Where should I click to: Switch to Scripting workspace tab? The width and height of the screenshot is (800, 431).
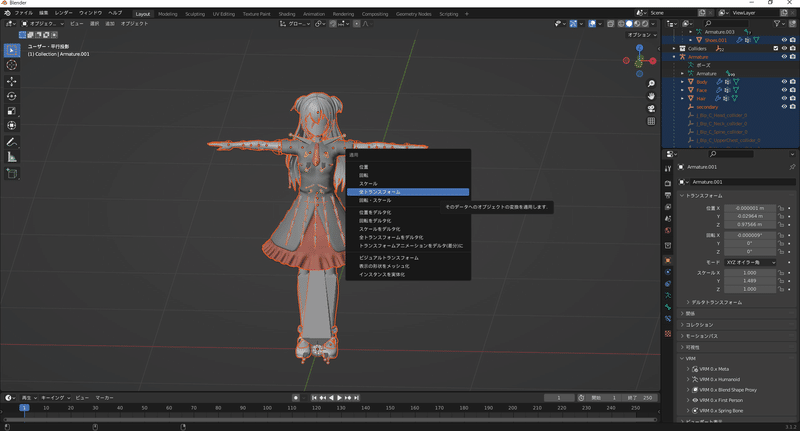coord(448,14)
